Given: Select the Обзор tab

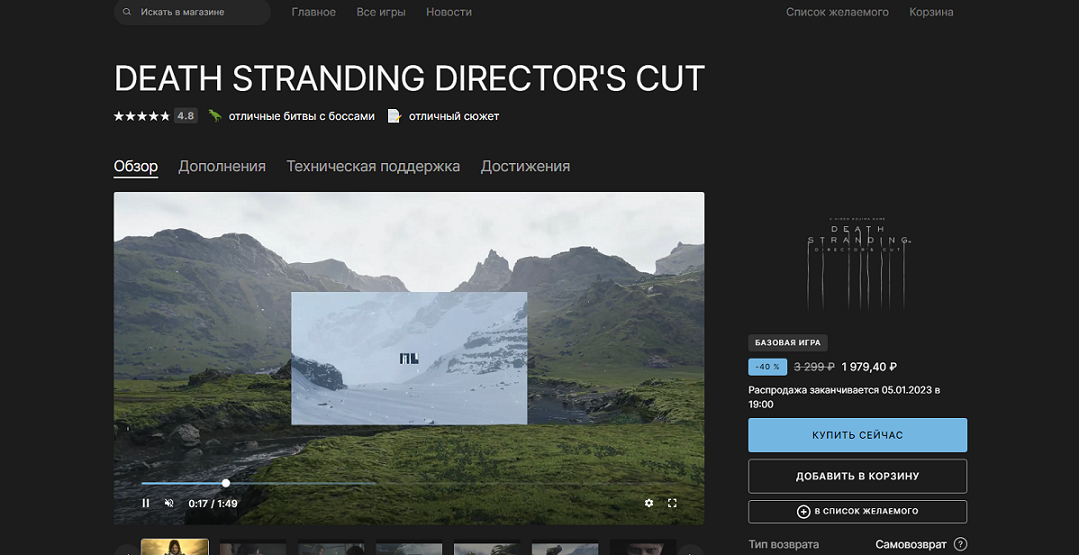Looking at the screenshot, I should (136, 166).
